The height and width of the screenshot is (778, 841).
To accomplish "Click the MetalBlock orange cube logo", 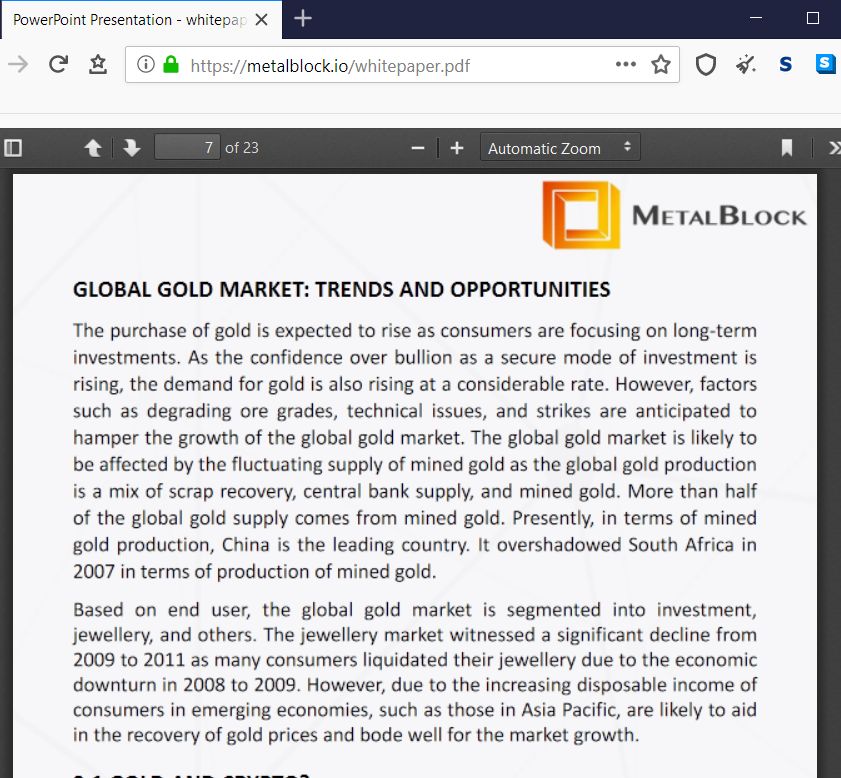I will tap(581, 215).
